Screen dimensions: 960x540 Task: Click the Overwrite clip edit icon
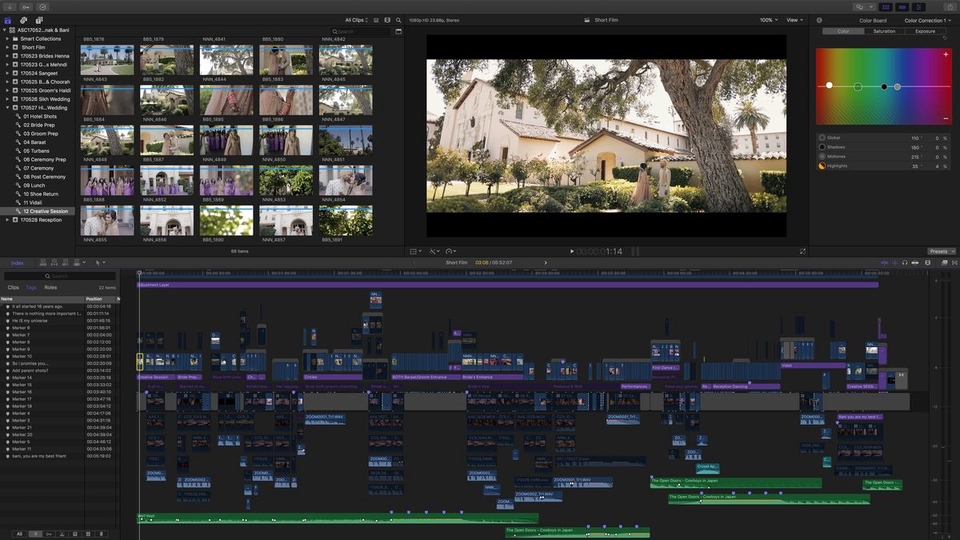77,263
